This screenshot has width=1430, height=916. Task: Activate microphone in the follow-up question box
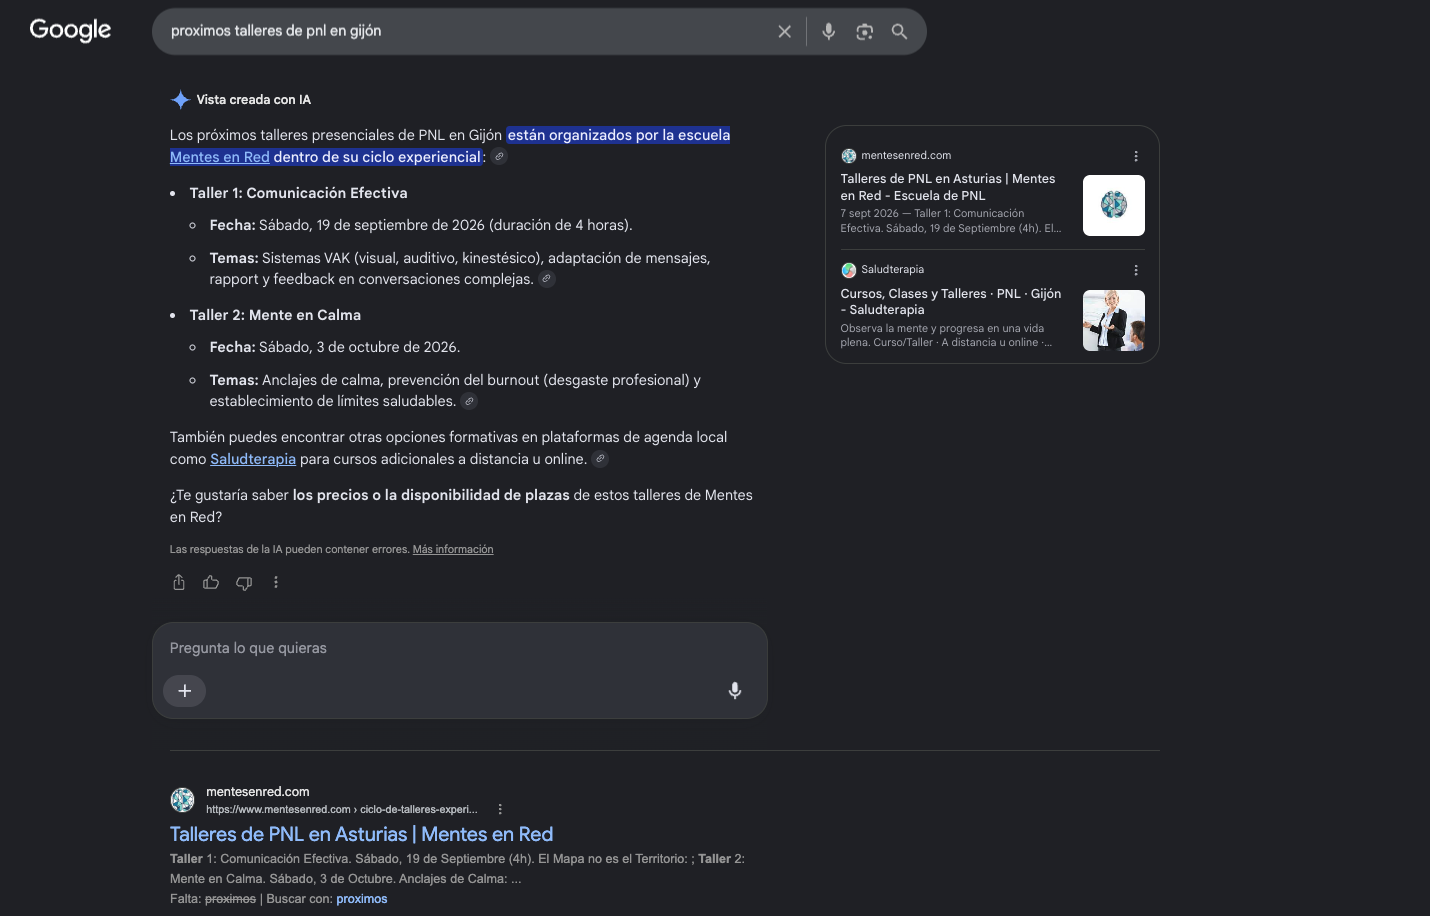tap(735, 691)
